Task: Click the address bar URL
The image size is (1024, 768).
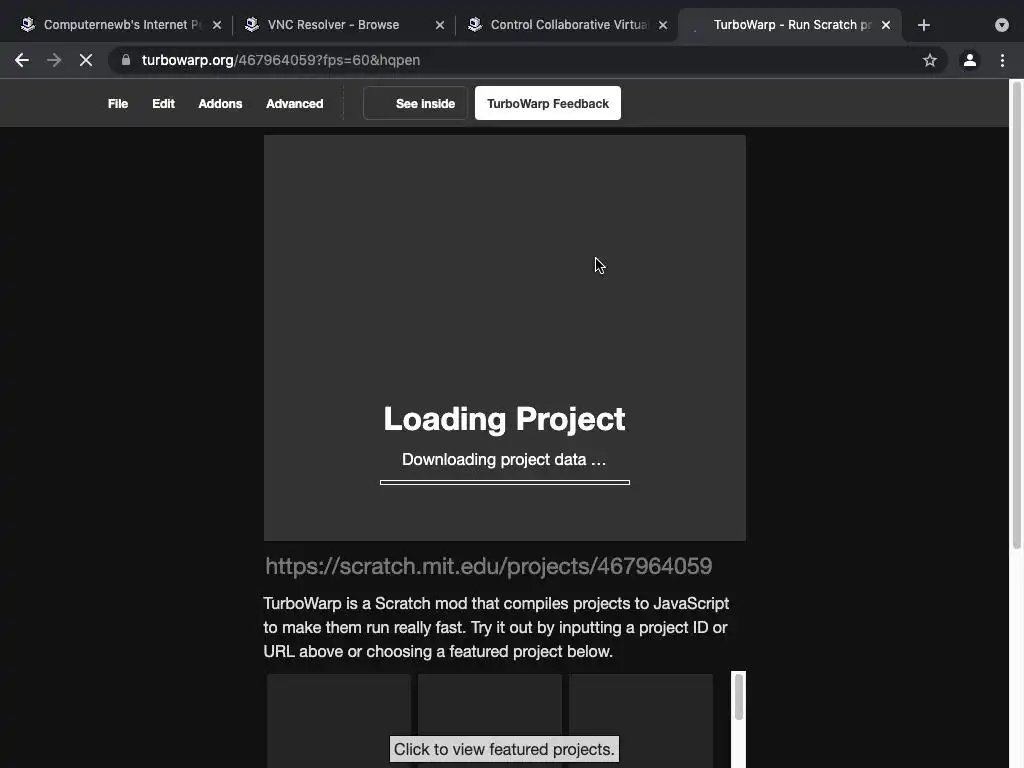Action: pos(281,60)
